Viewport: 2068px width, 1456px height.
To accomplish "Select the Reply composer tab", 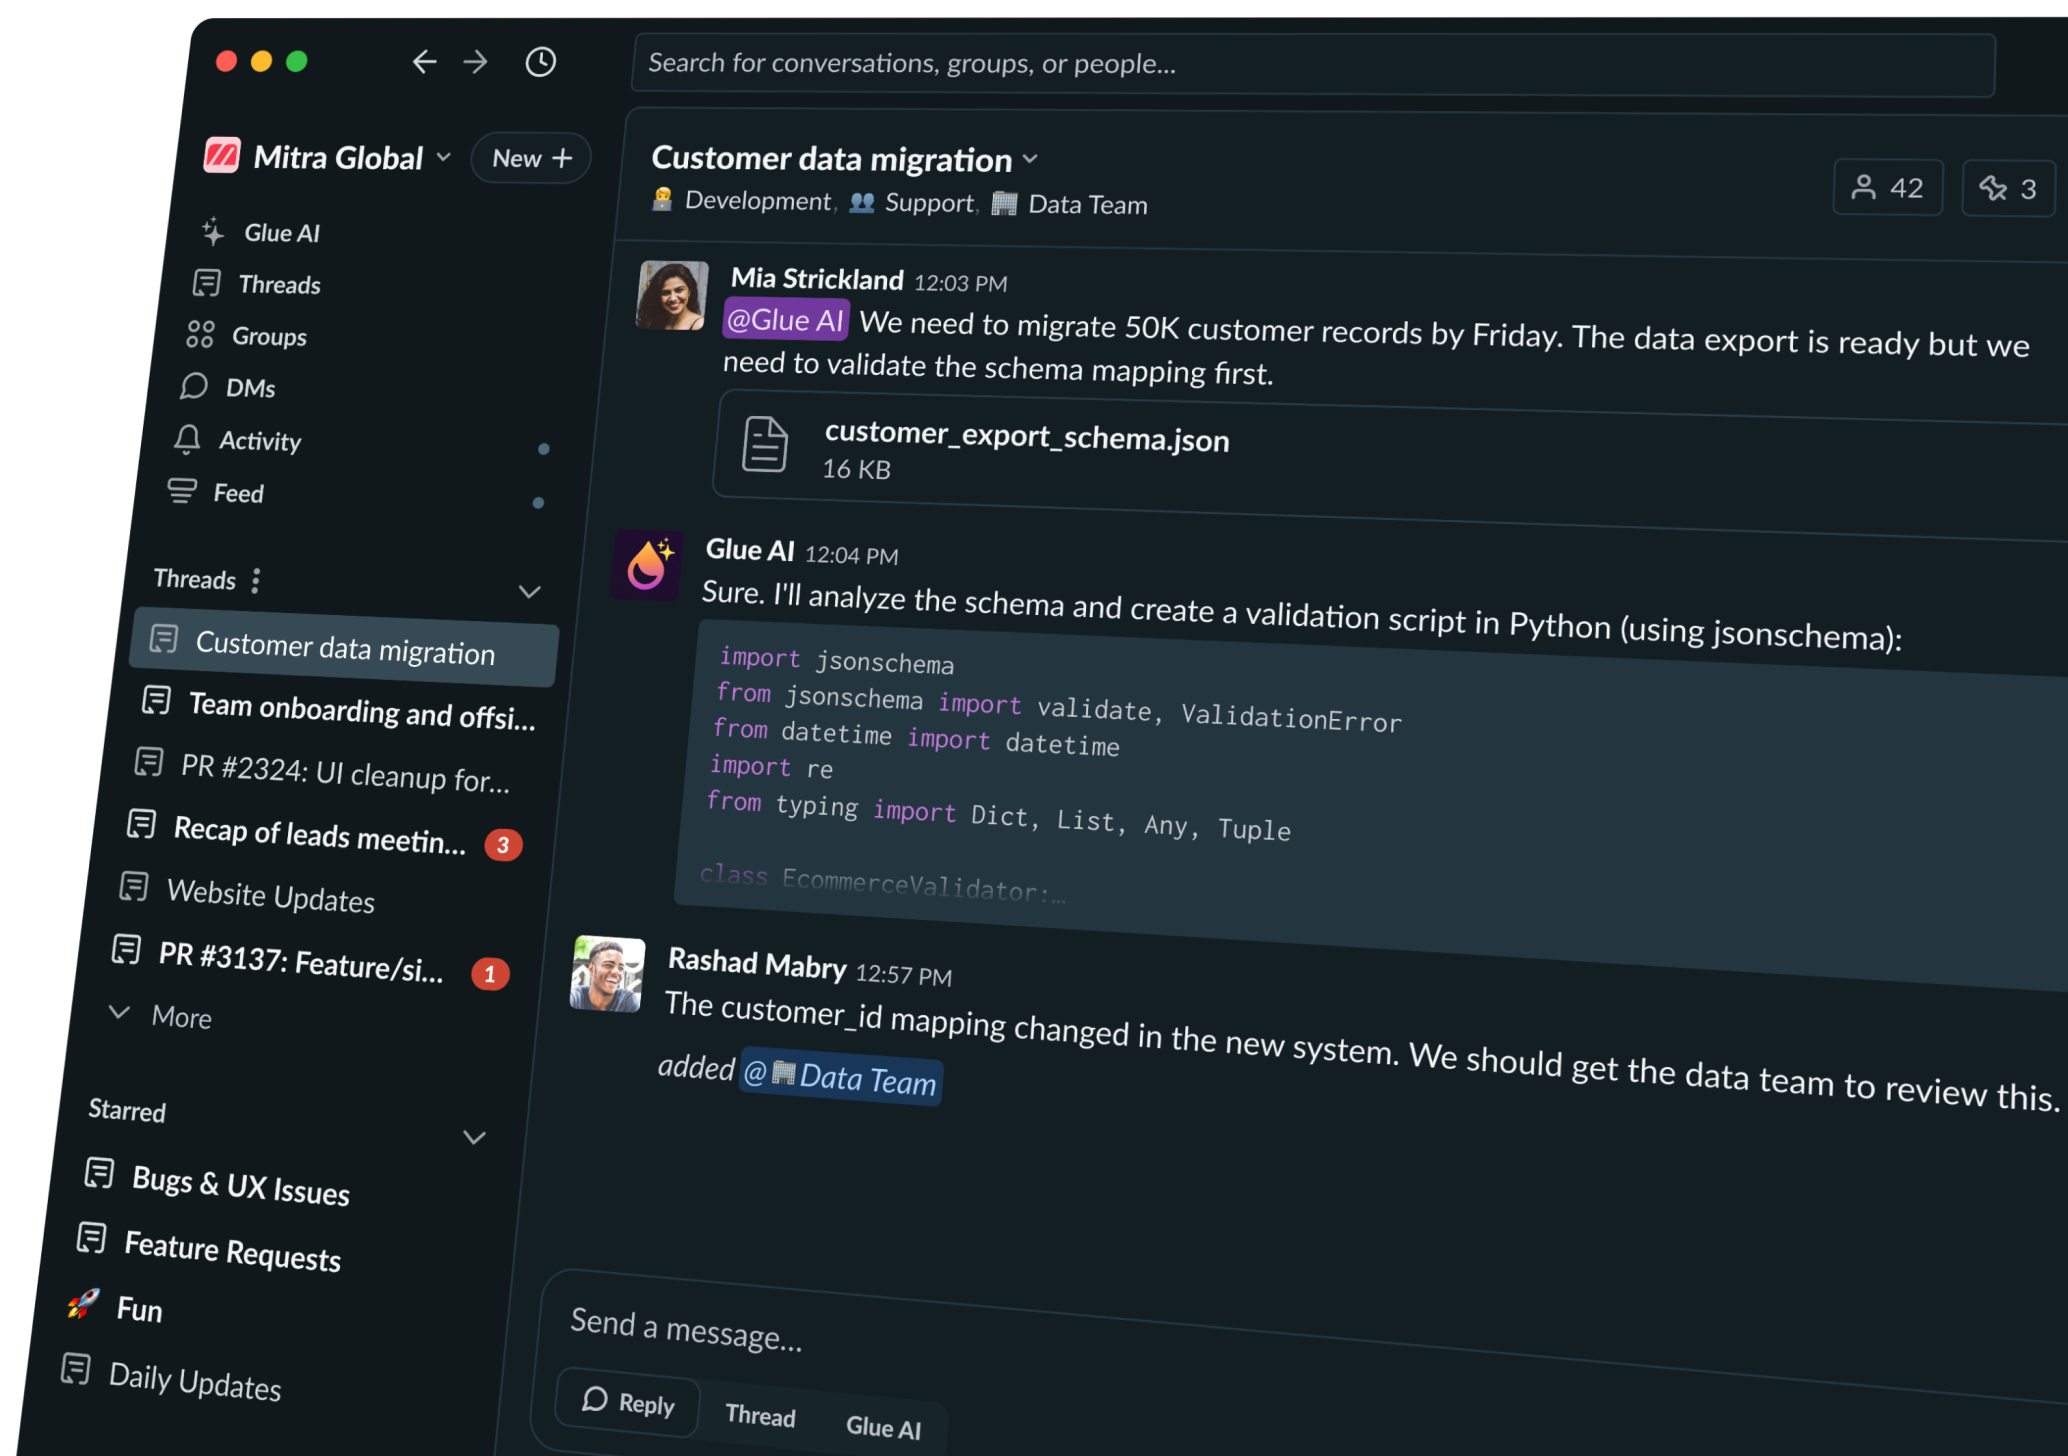I will 628,1403.
